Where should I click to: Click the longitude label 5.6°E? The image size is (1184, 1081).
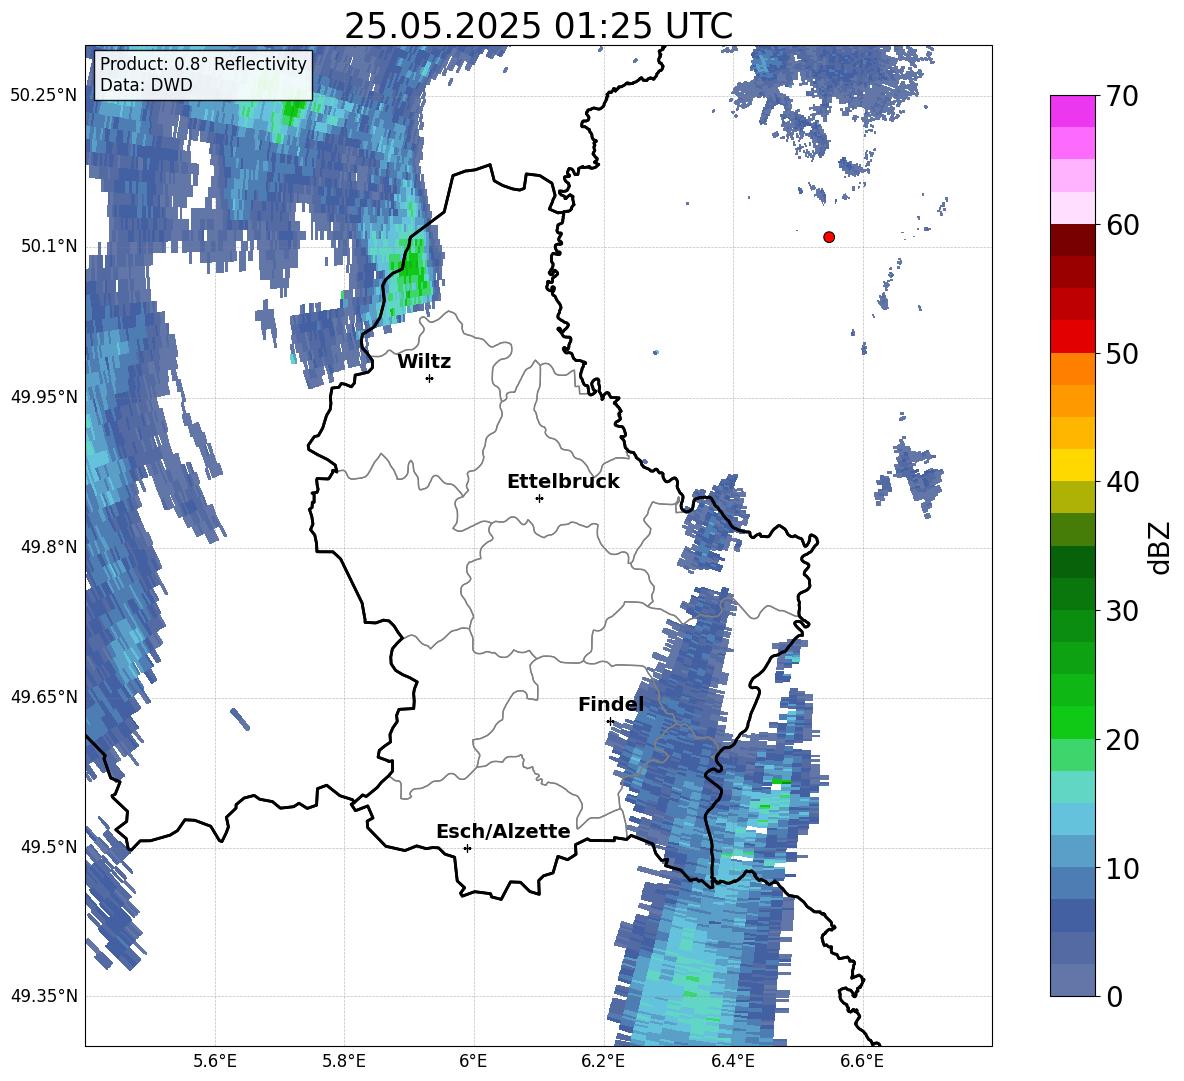click(x=215, y=1061)
